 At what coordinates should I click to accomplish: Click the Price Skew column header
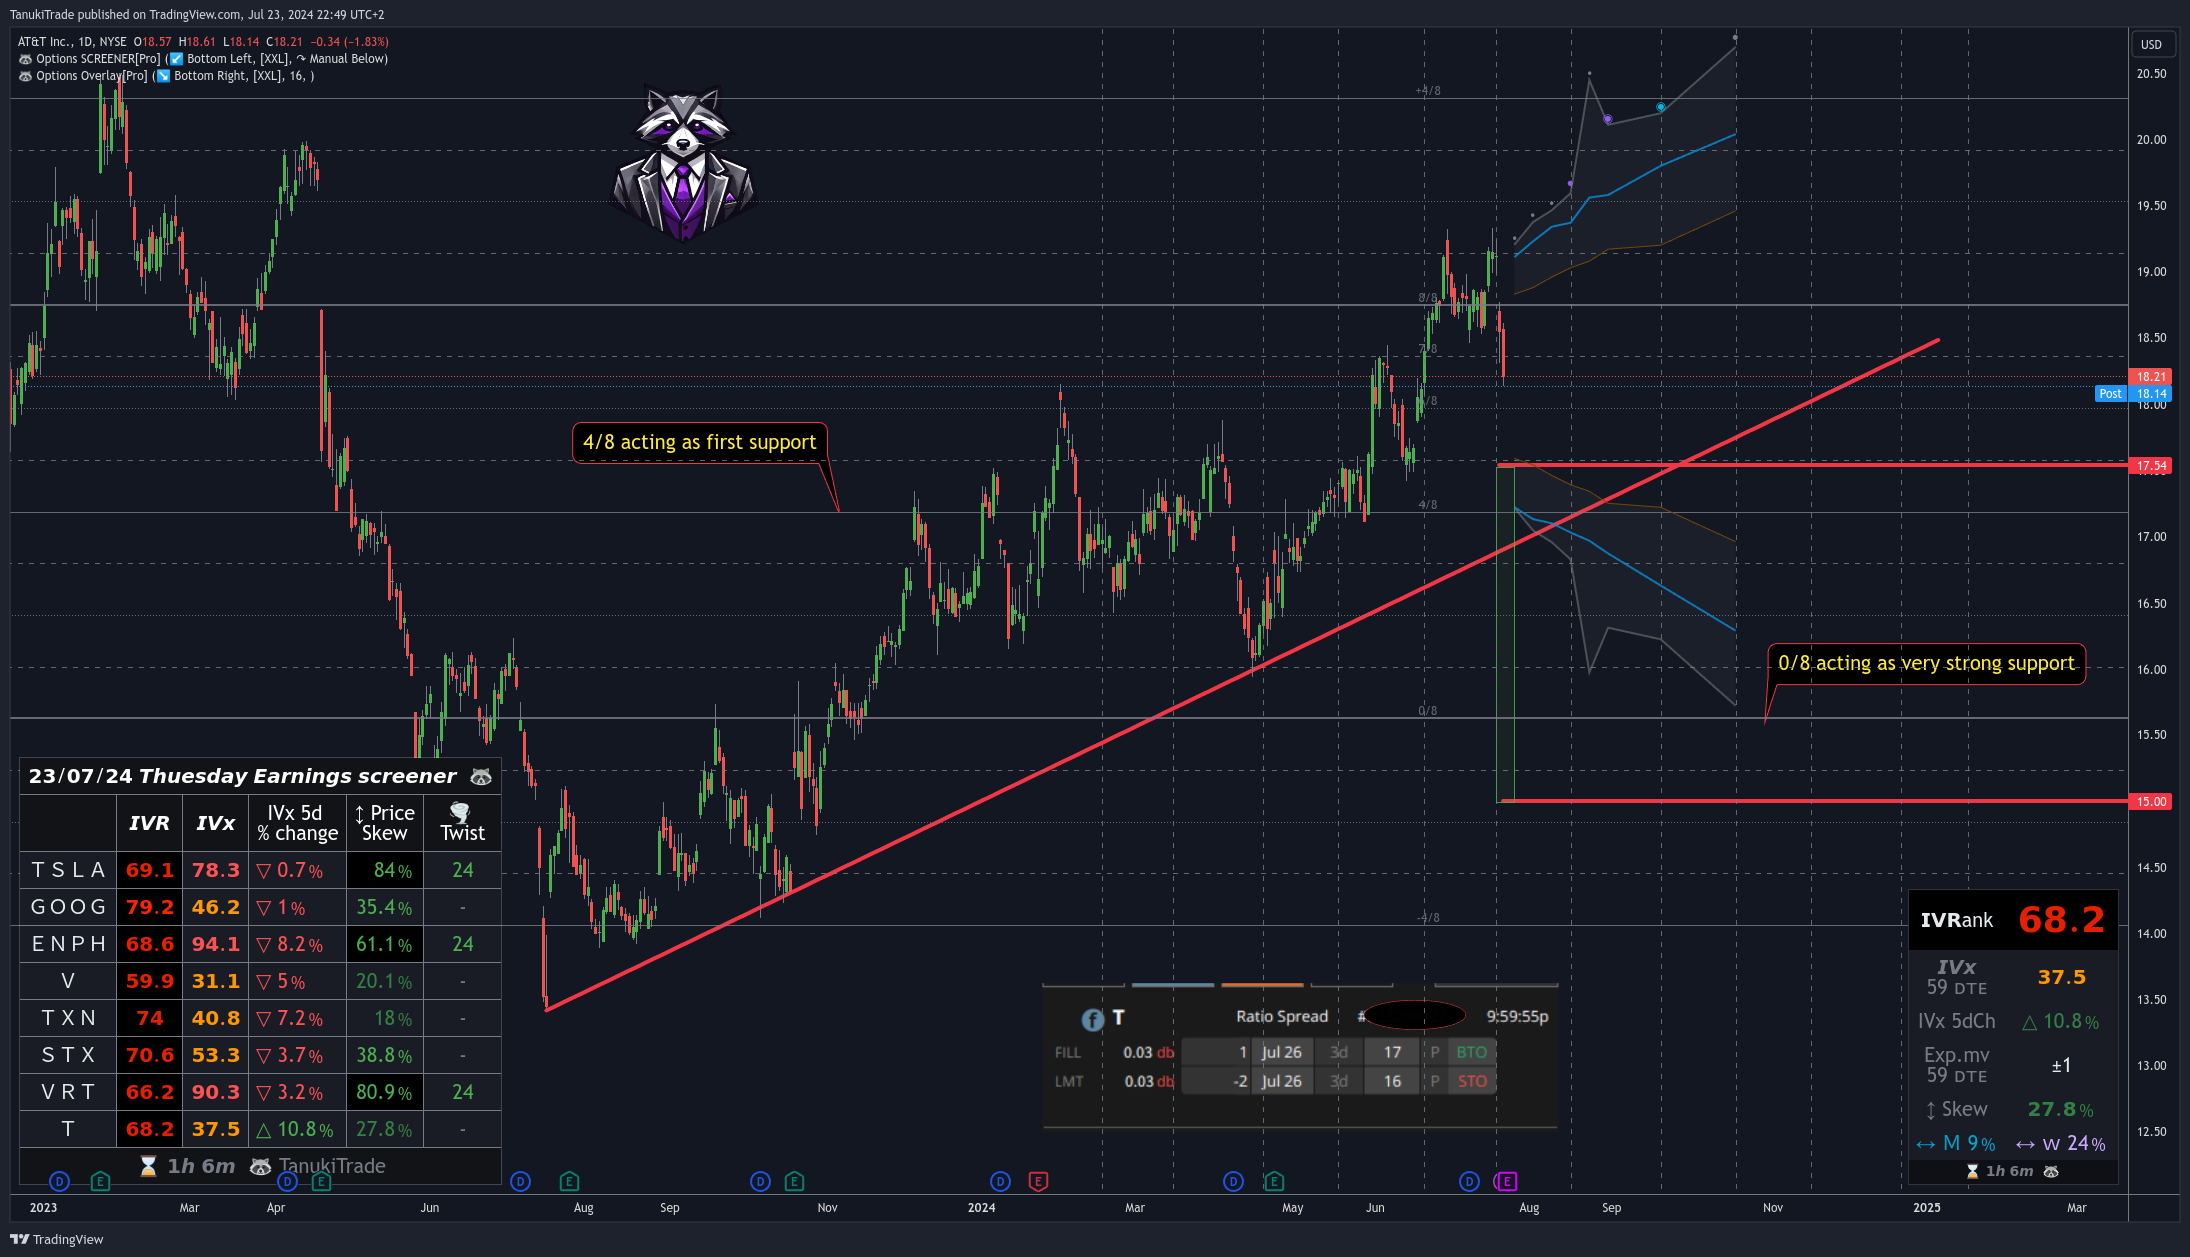(385, 823)
